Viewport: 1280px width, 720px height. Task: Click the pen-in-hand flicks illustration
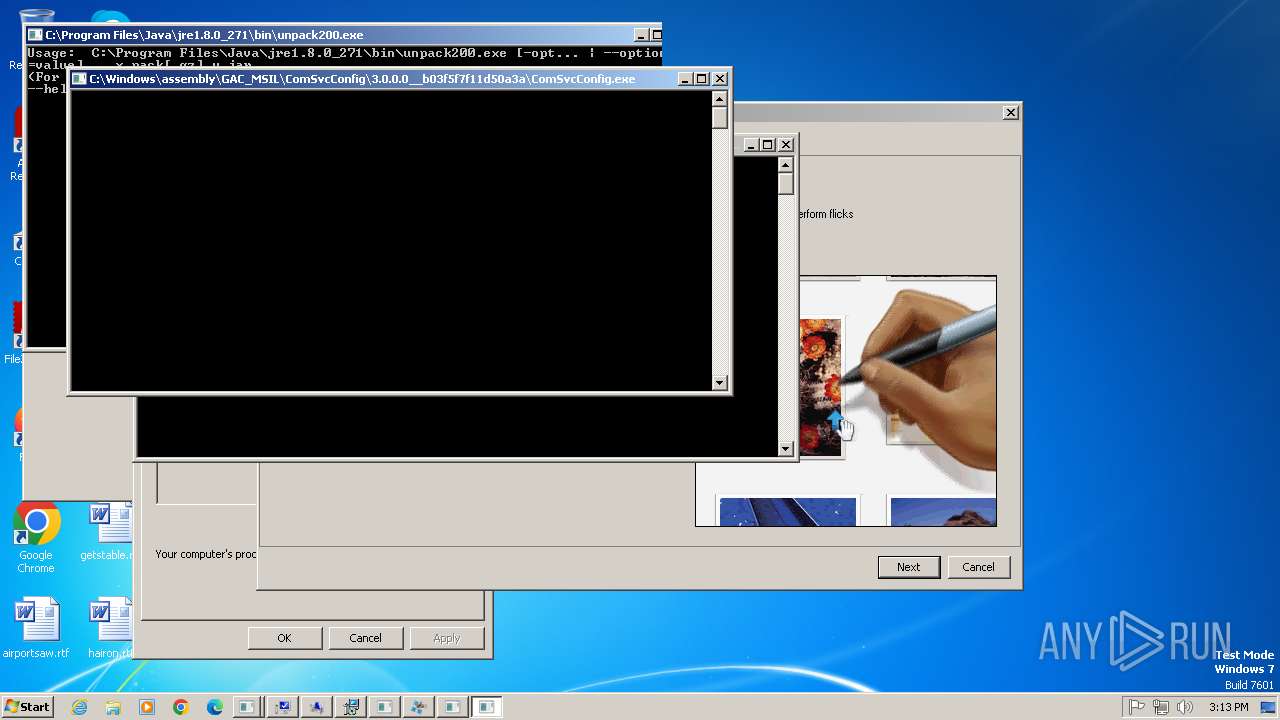(x=897, y=400)
